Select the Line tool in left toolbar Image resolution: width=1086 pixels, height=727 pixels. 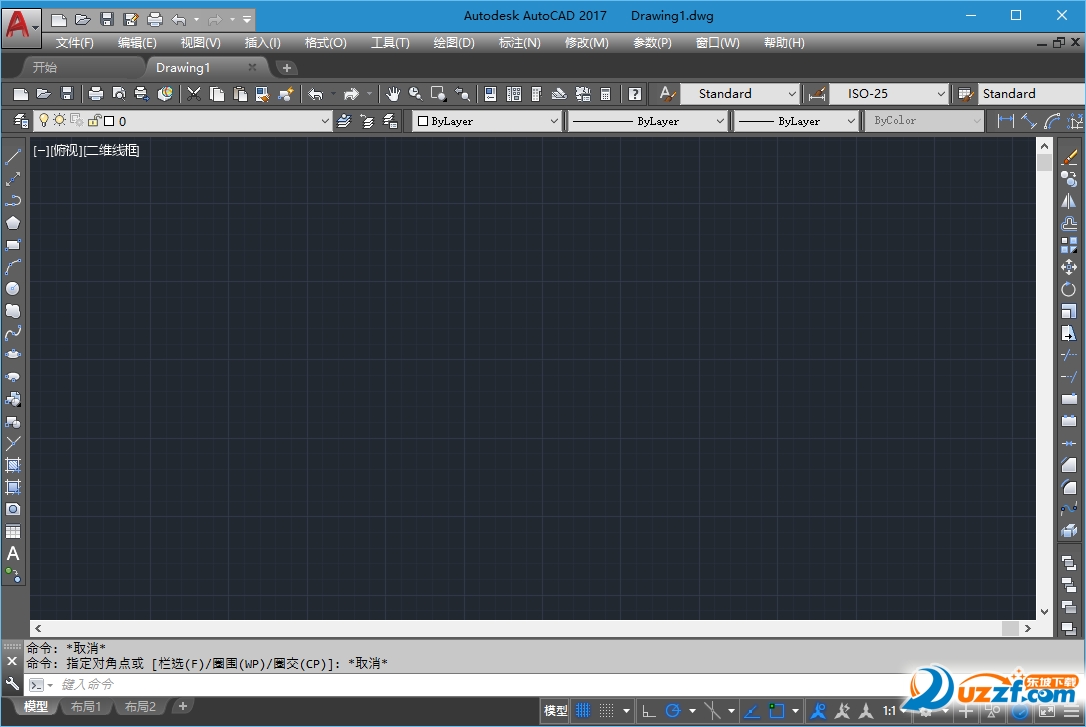13,157
